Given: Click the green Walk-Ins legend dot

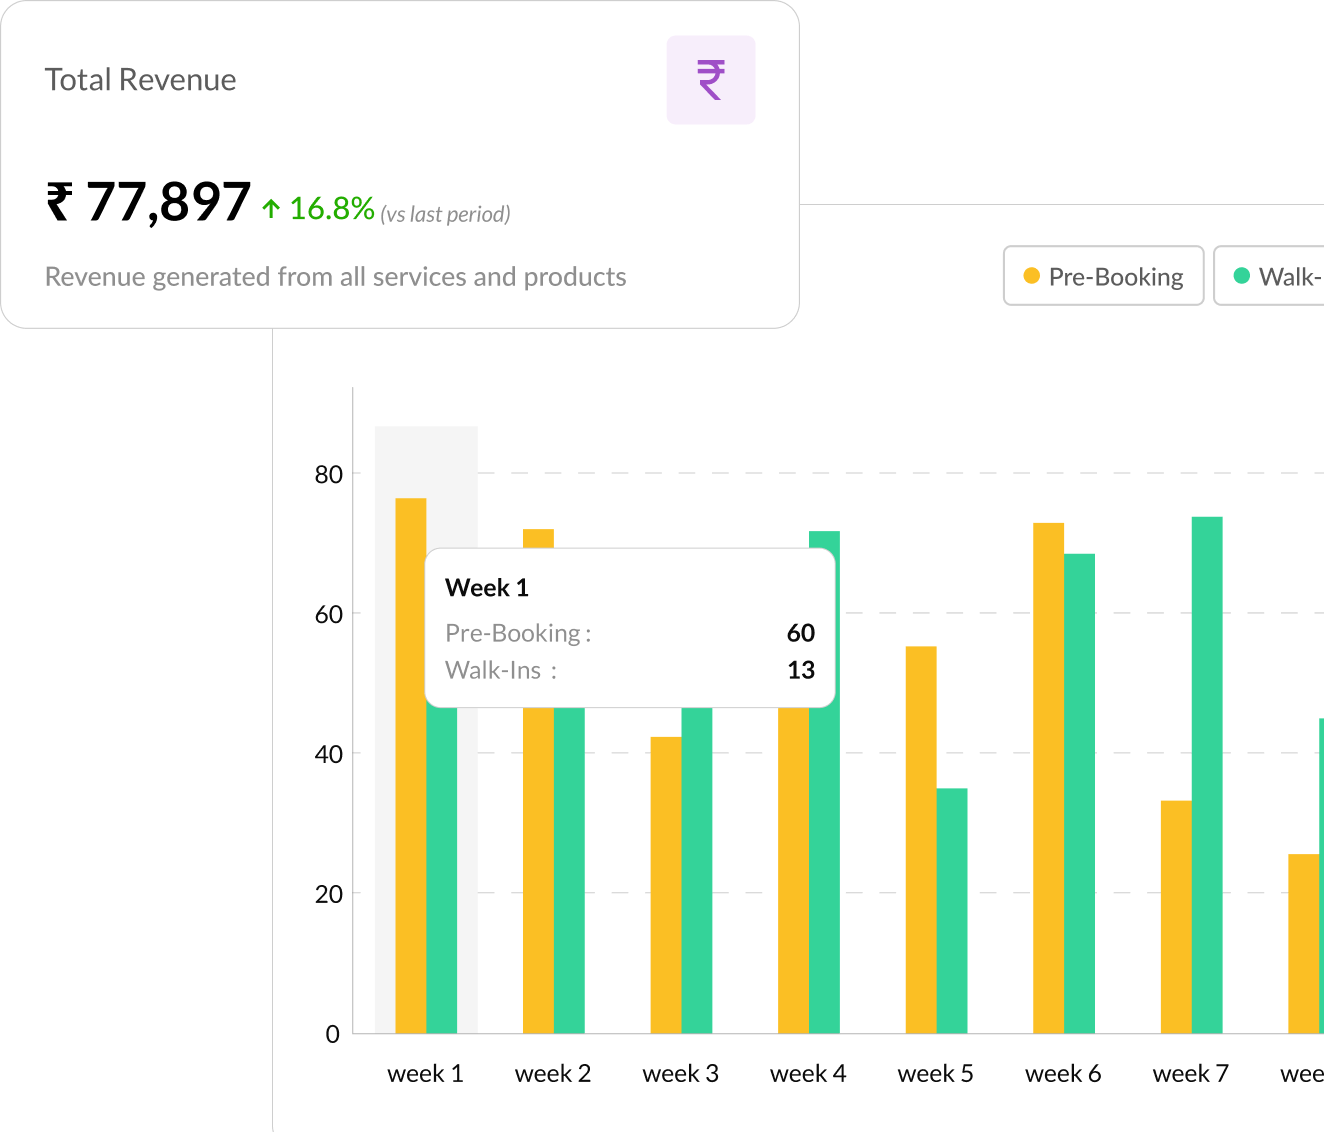Looking at the screenshot, I should point(1241,275).
